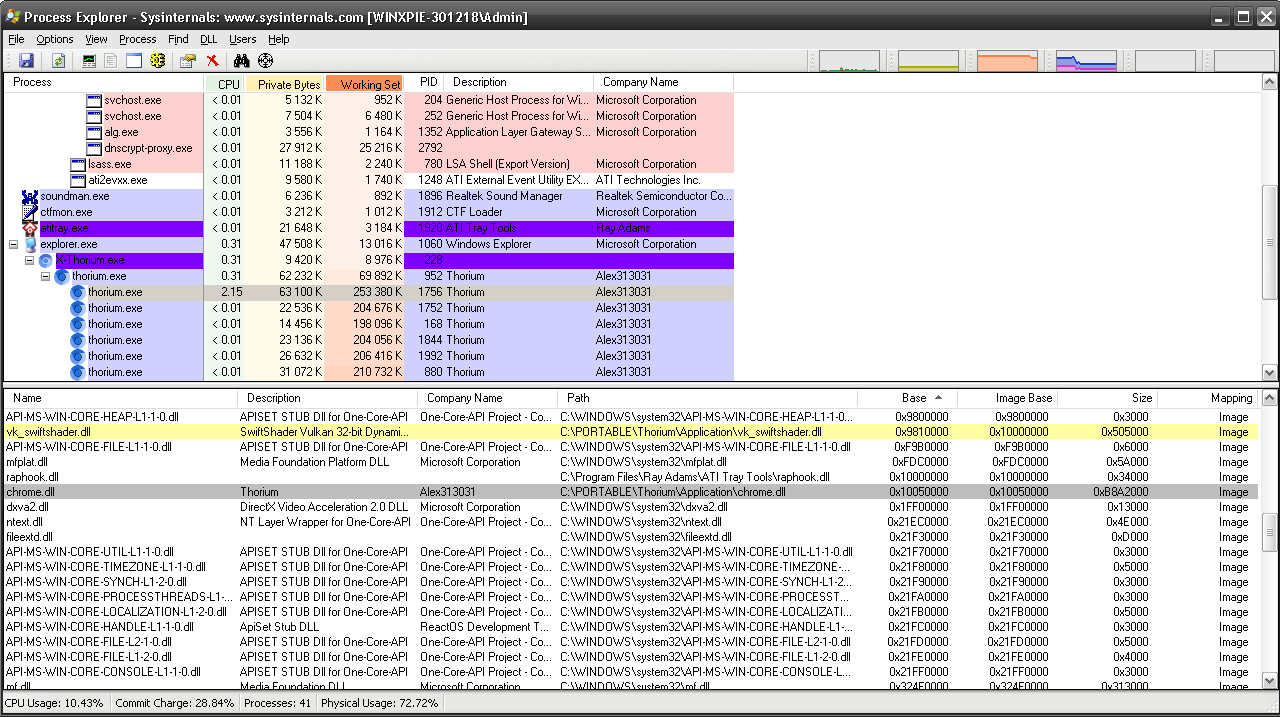Open the Process menu
Viewport: 1280px width, 717px height.
(138, 39)
